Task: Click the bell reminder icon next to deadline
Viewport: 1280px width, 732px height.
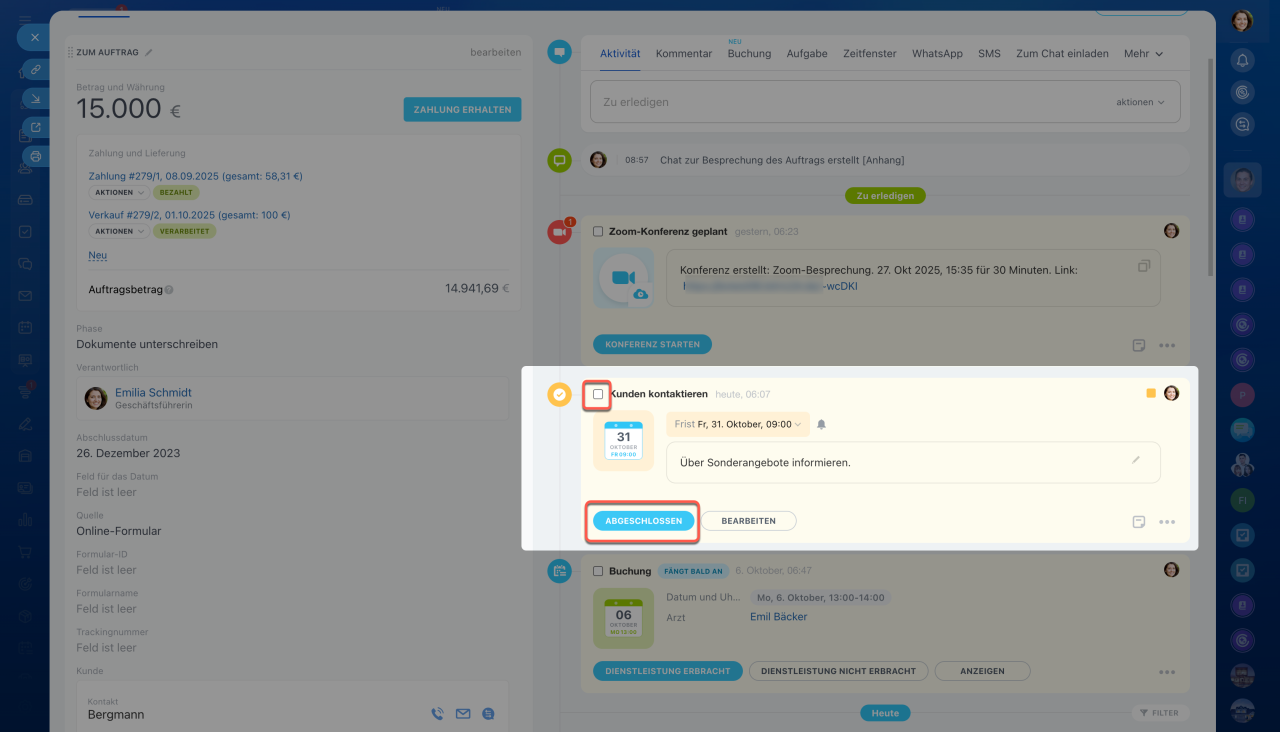Action: [821, 424]
